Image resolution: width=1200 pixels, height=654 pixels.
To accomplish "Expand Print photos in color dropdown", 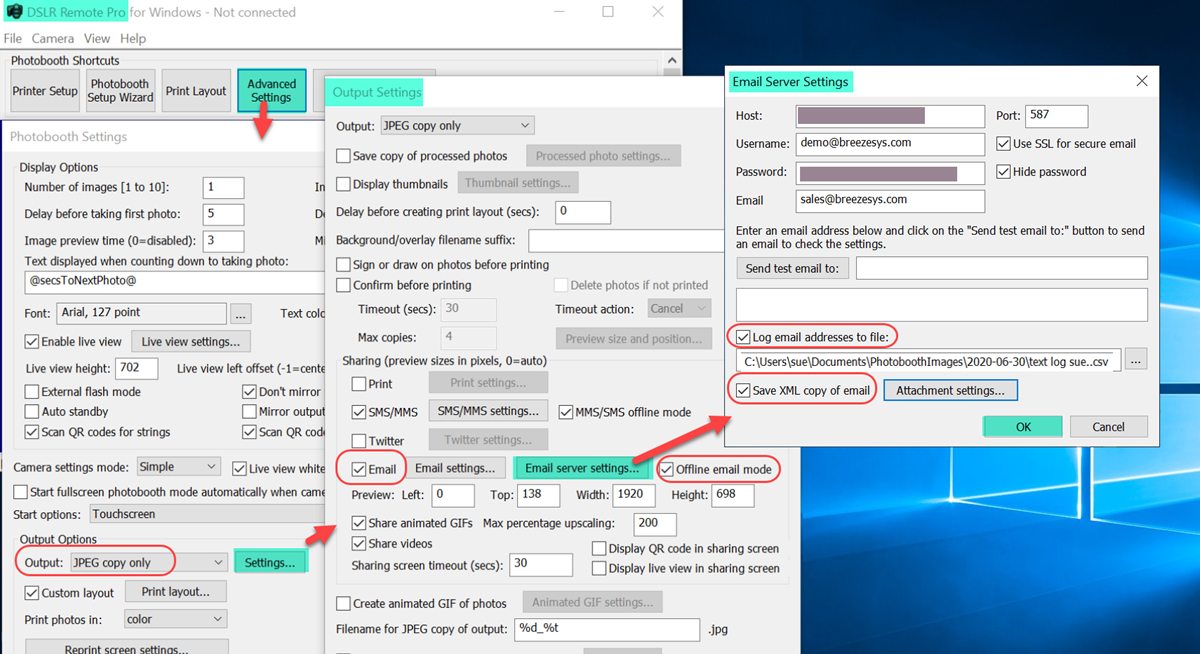I will pos(176,619).
